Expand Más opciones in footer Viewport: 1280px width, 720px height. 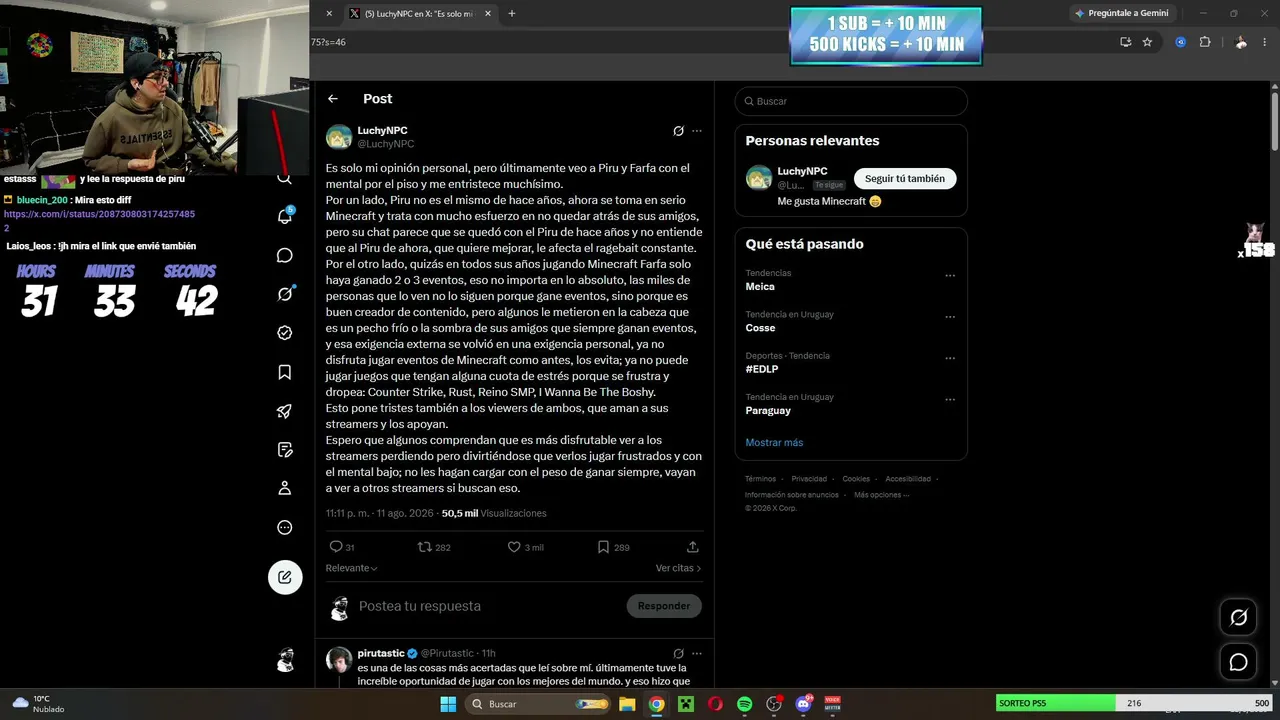[x=881, y=495]
